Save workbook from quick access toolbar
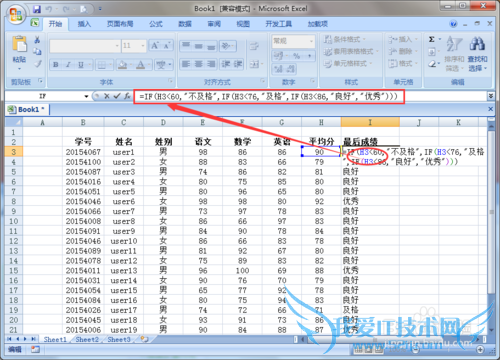 pyautogui.click(x=37, y=9)
